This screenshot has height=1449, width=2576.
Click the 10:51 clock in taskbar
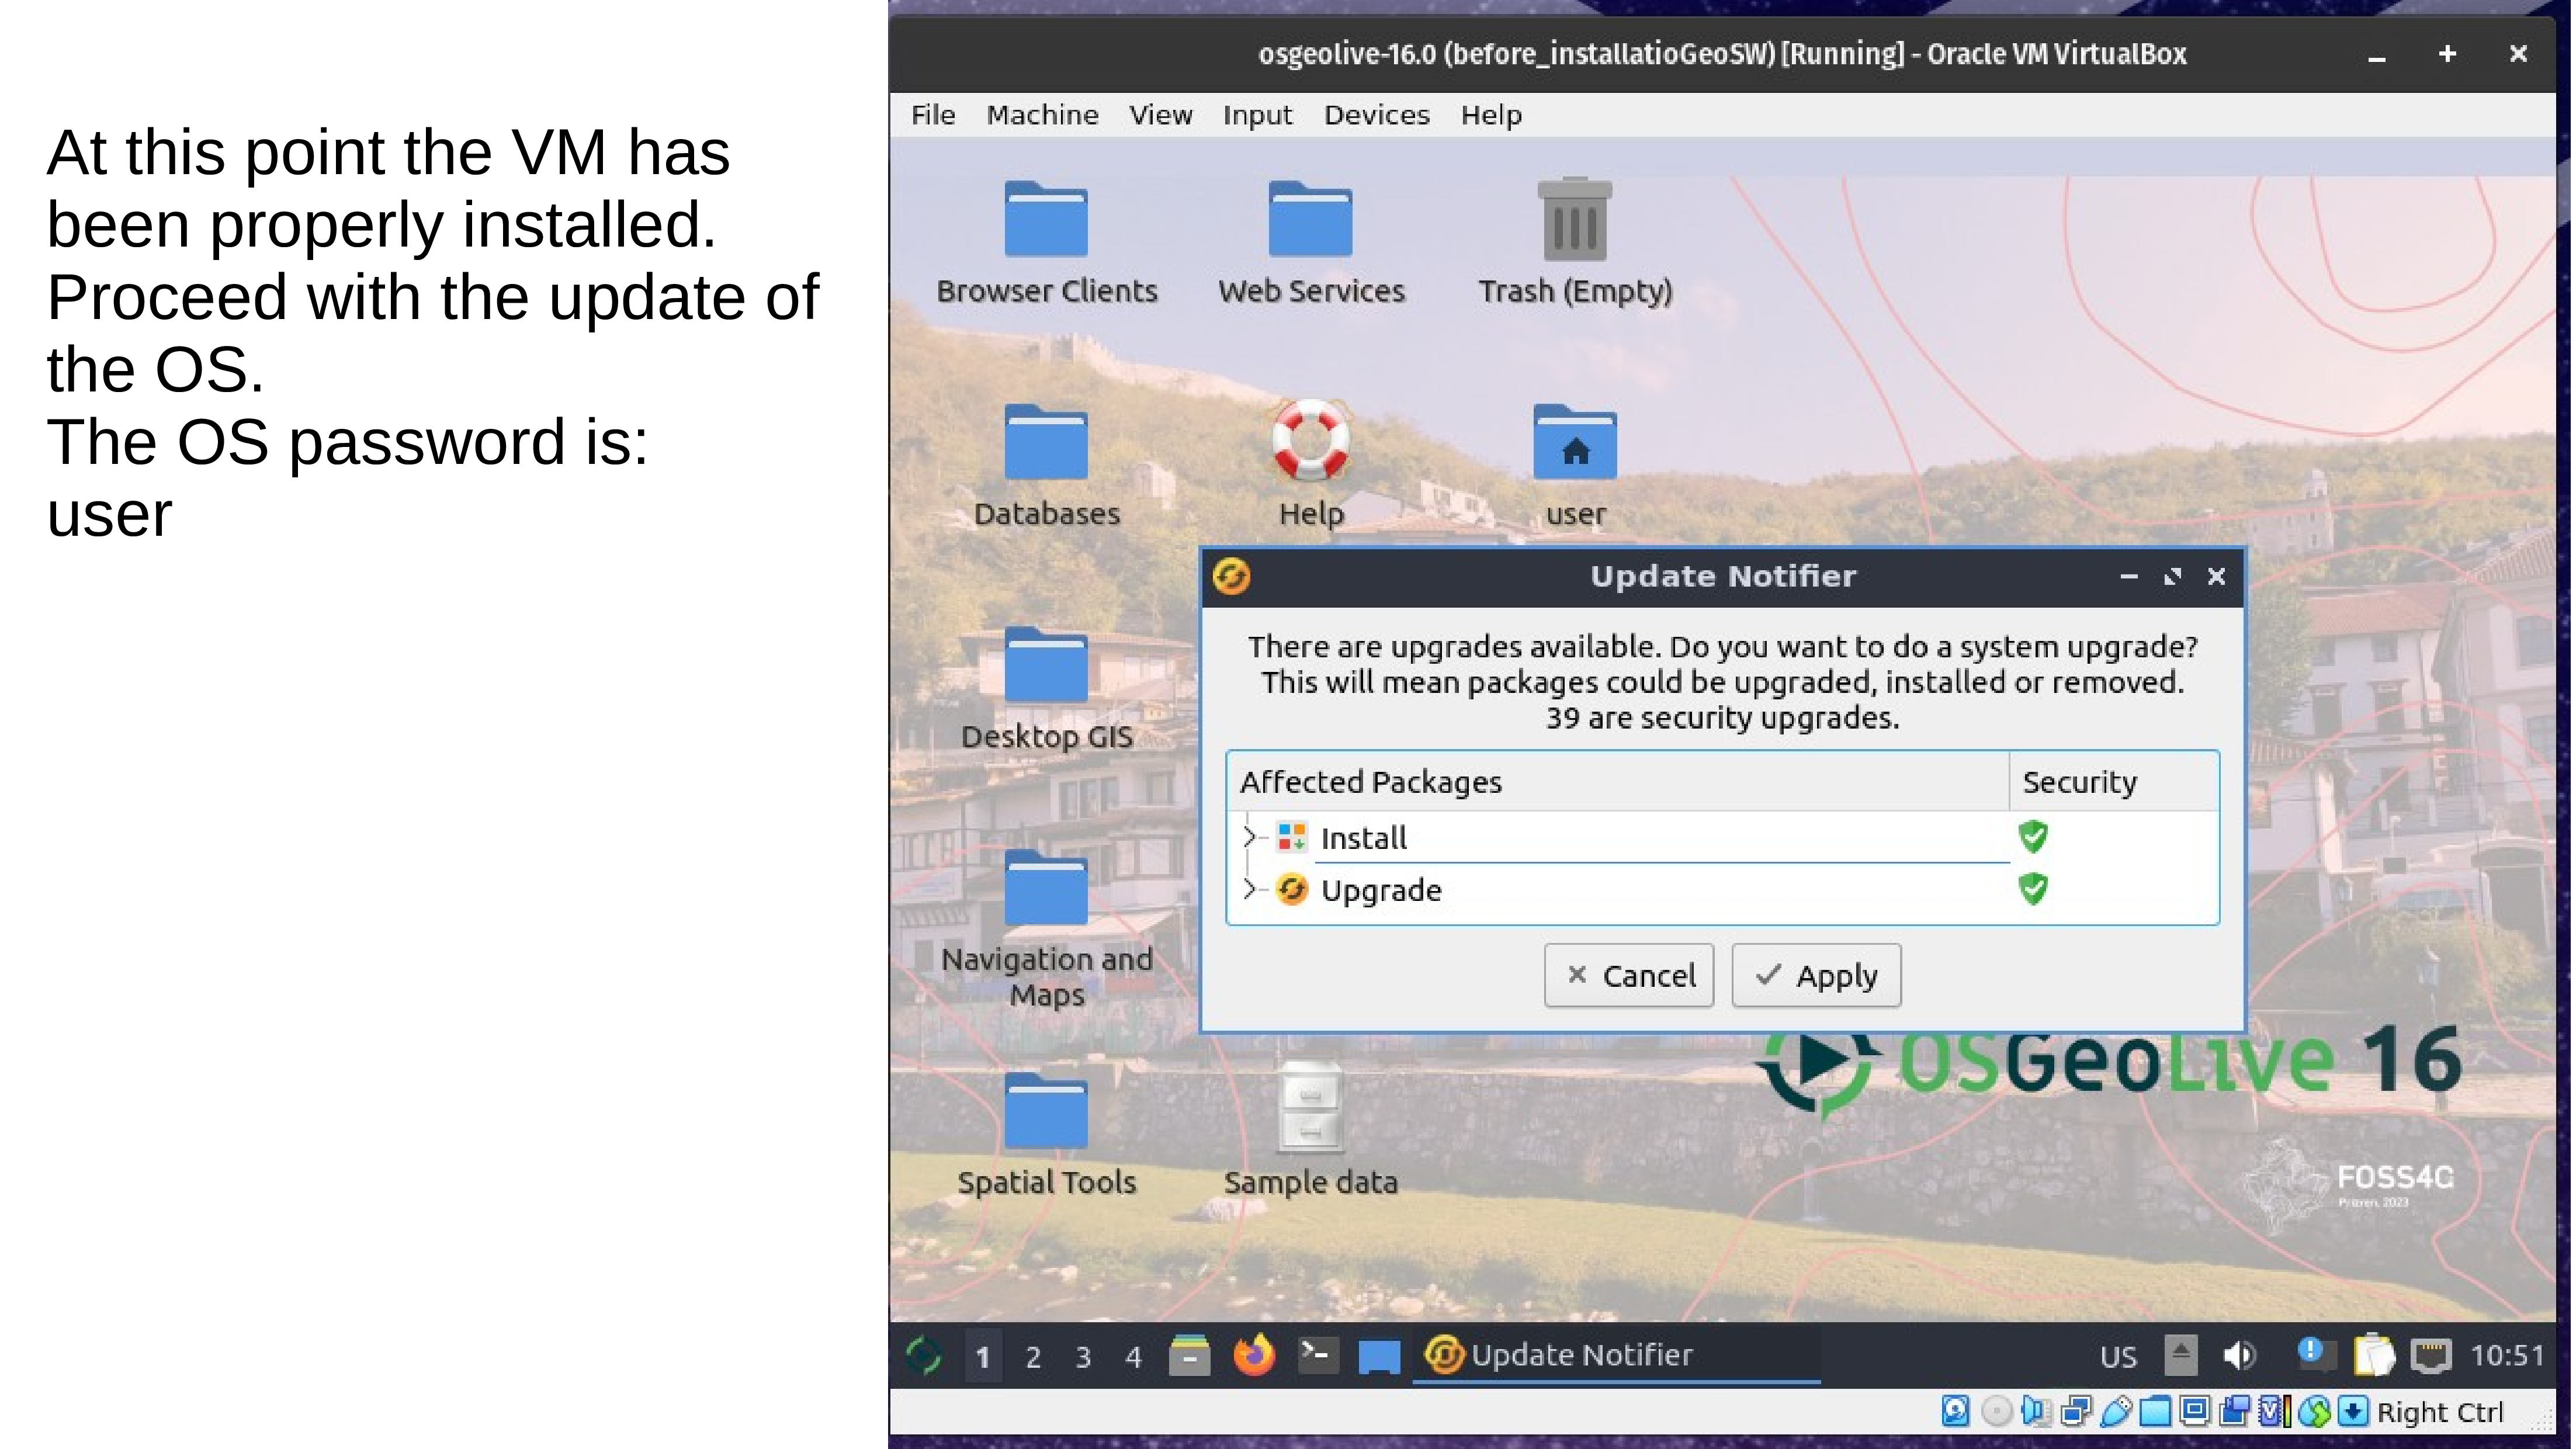pos(2507,1355)
